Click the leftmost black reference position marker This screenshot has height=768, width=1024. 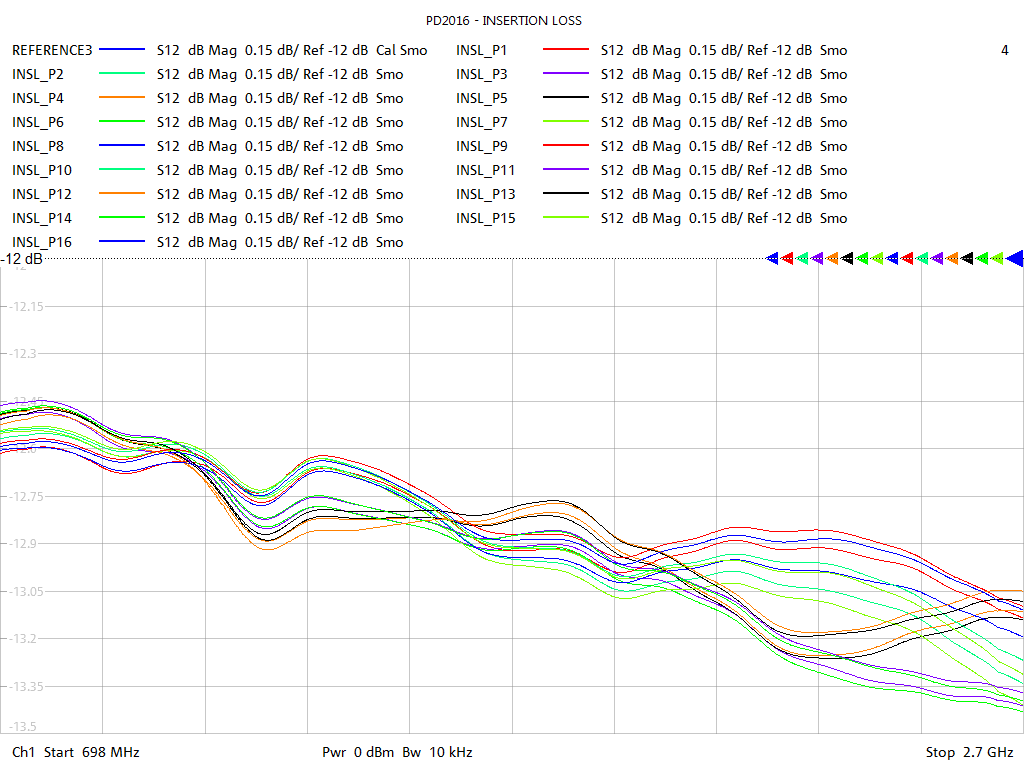[x=847, y=258]
